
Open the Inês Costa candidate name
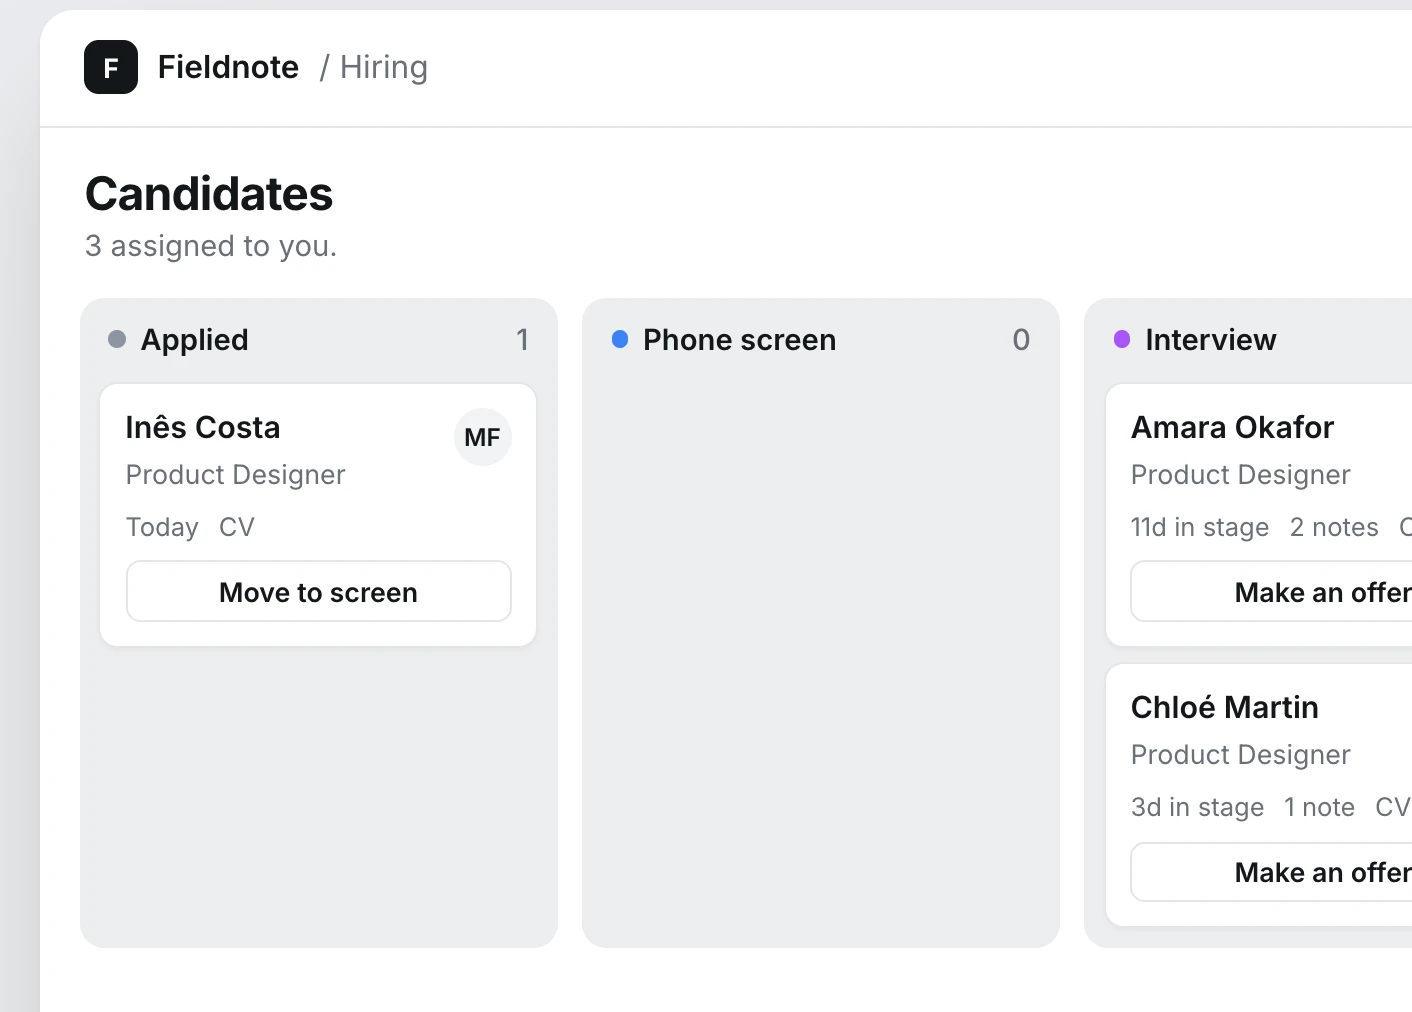coord(203,427)
